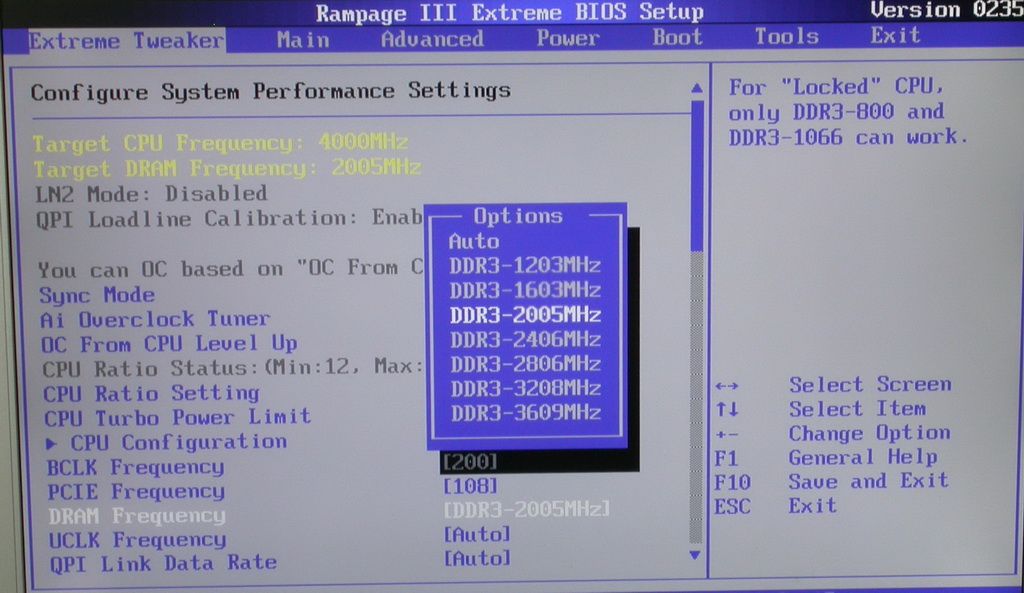Open the CPU Configuration entry
The image size is (1024, 593).
tap(178, 443)
